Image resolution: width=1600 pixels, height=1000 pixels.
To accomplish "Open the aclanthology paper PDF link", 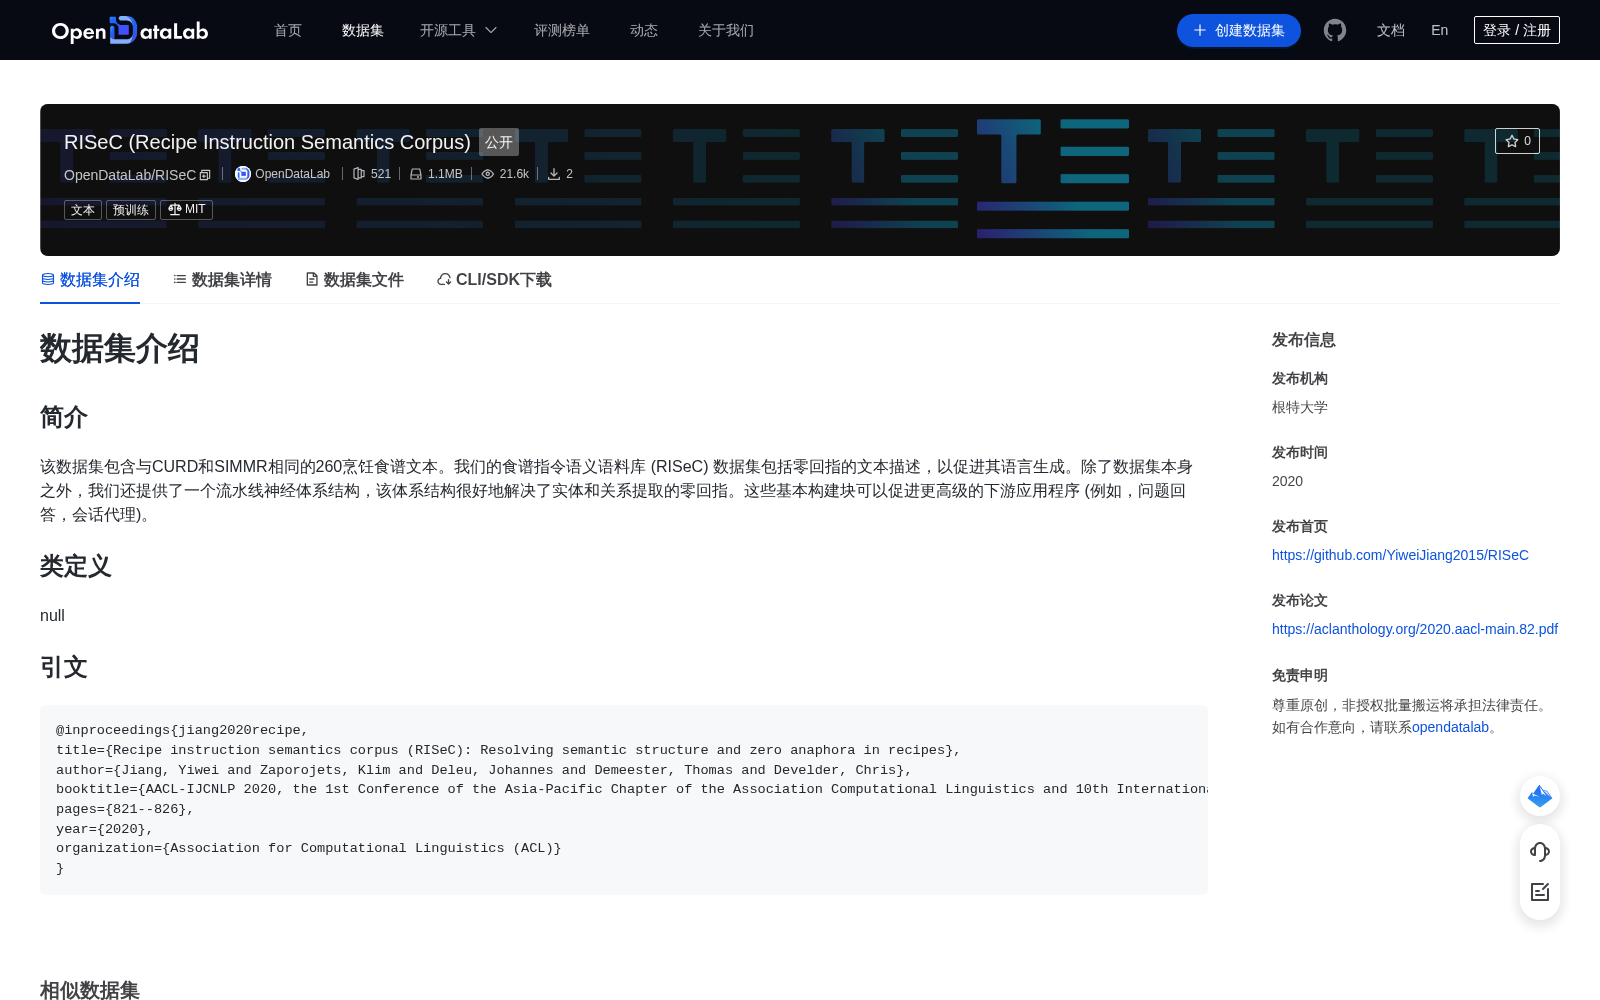I will pyautogui.click(x=1415, y=629).
